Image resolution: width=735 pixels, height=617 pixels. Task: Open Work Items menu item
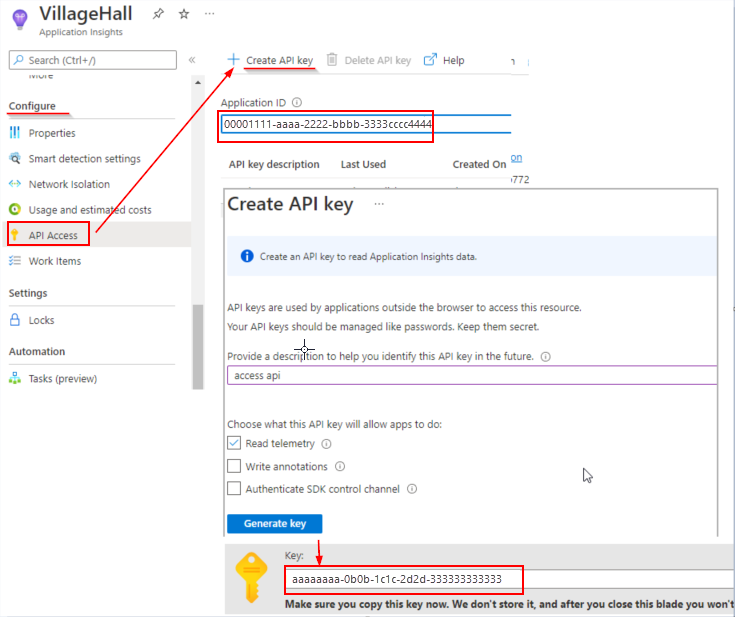point(55,261)
